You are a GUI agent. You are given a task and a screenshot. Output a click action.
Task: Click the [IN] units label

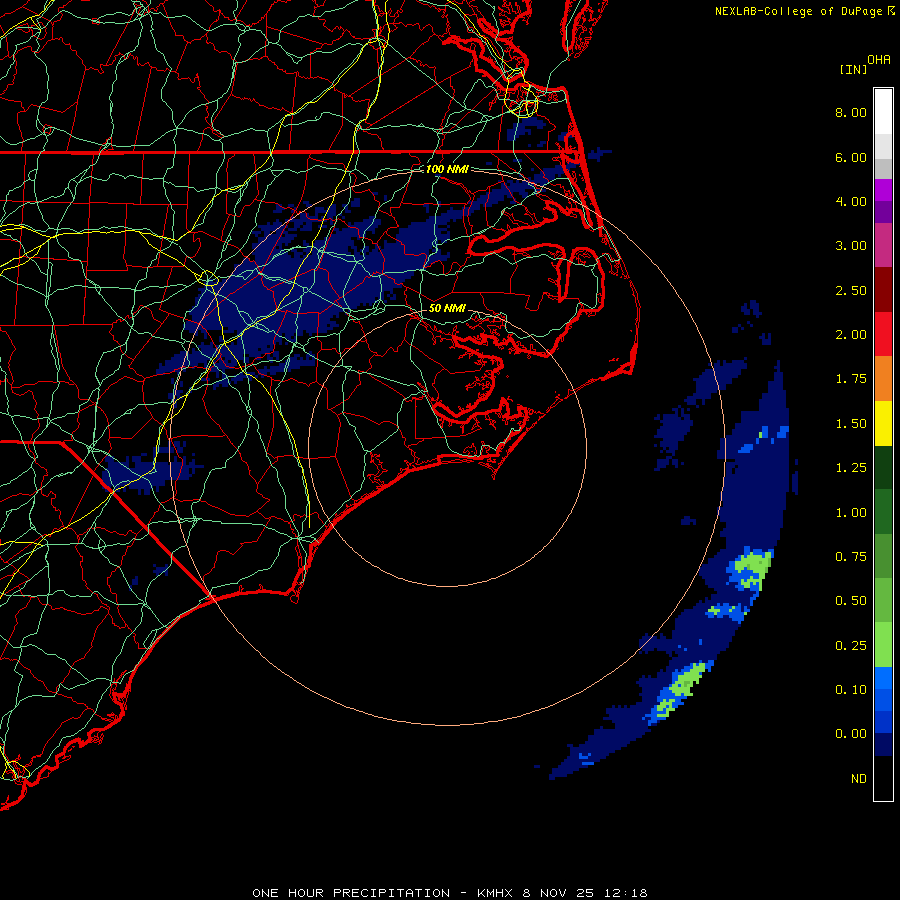point(853,69)
